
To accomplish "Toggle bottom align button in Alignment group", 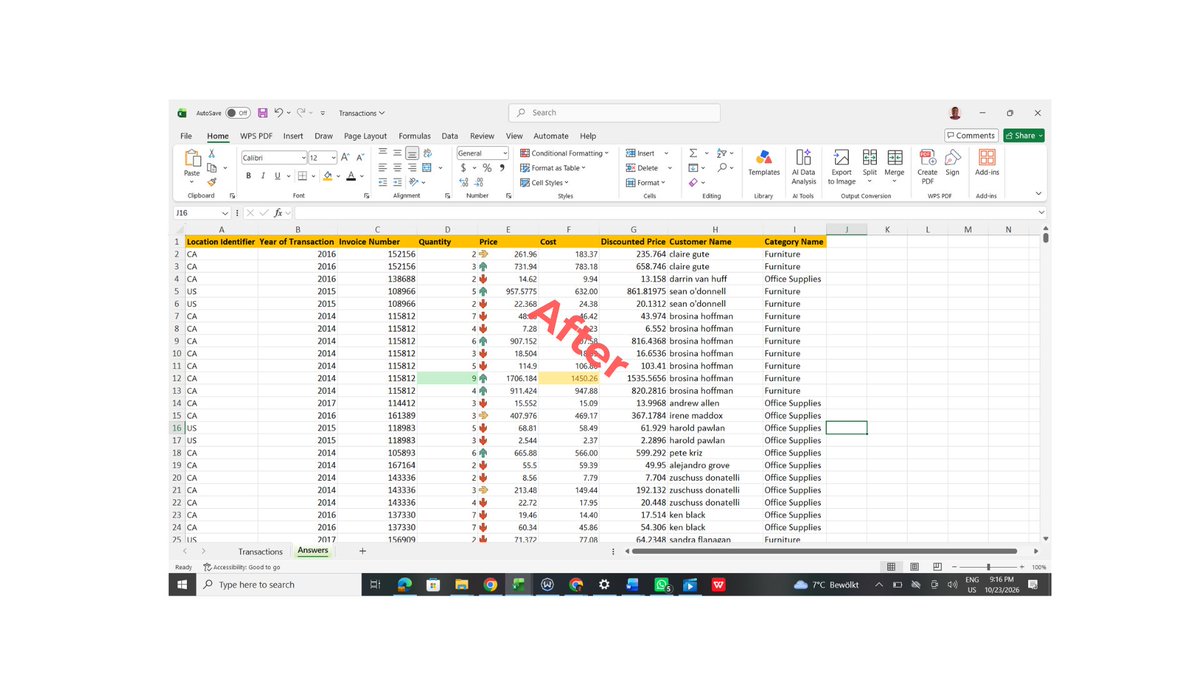I will point(412,153).
